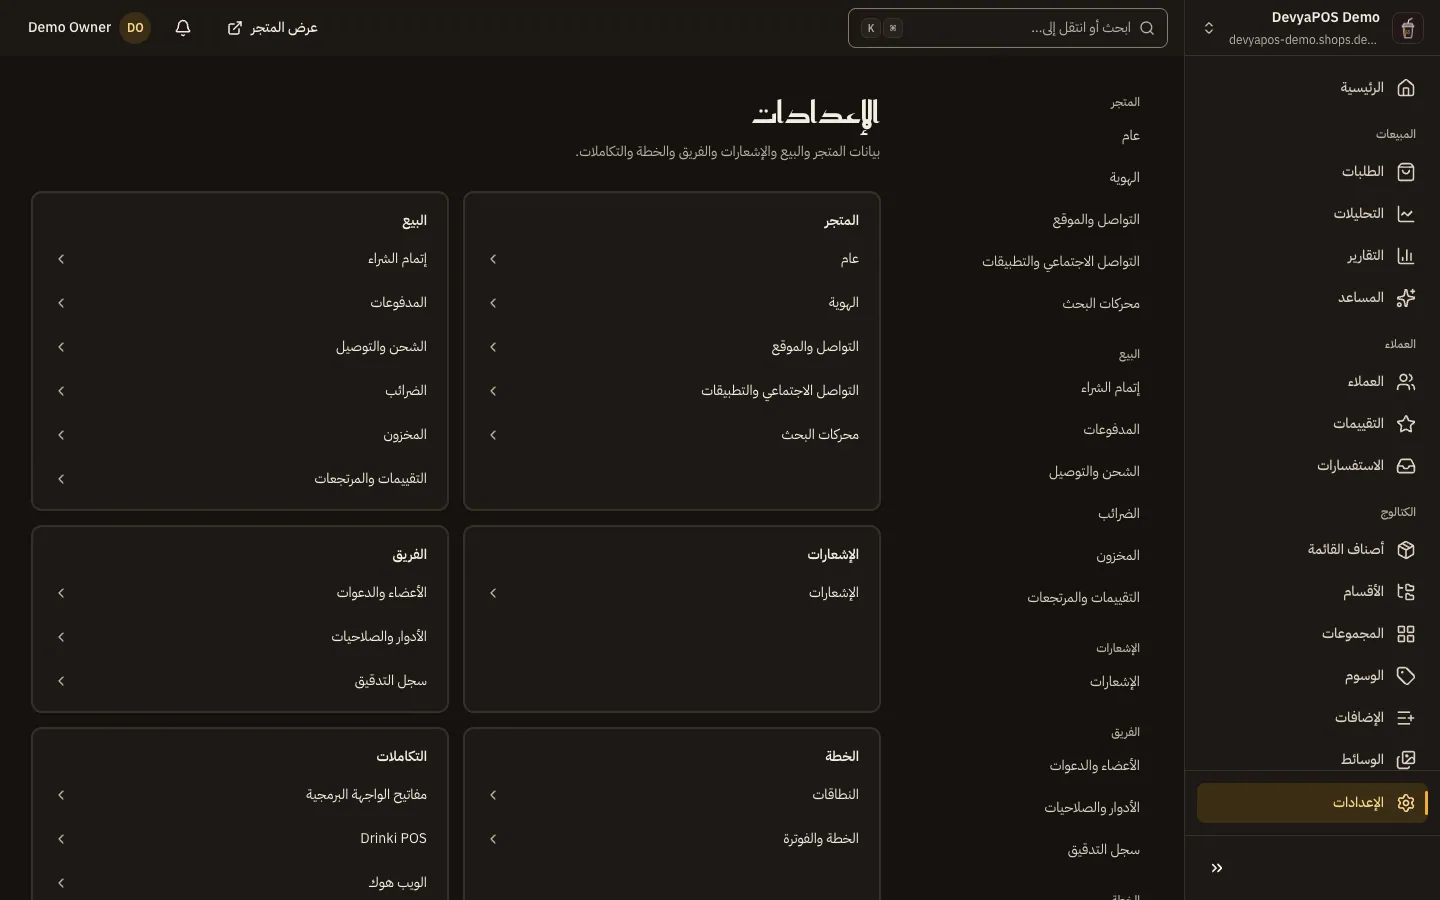Open إتمام الشراء chevron in البيع card
The height and width of the screenshot is (900, 1440).
coord(61,259)
